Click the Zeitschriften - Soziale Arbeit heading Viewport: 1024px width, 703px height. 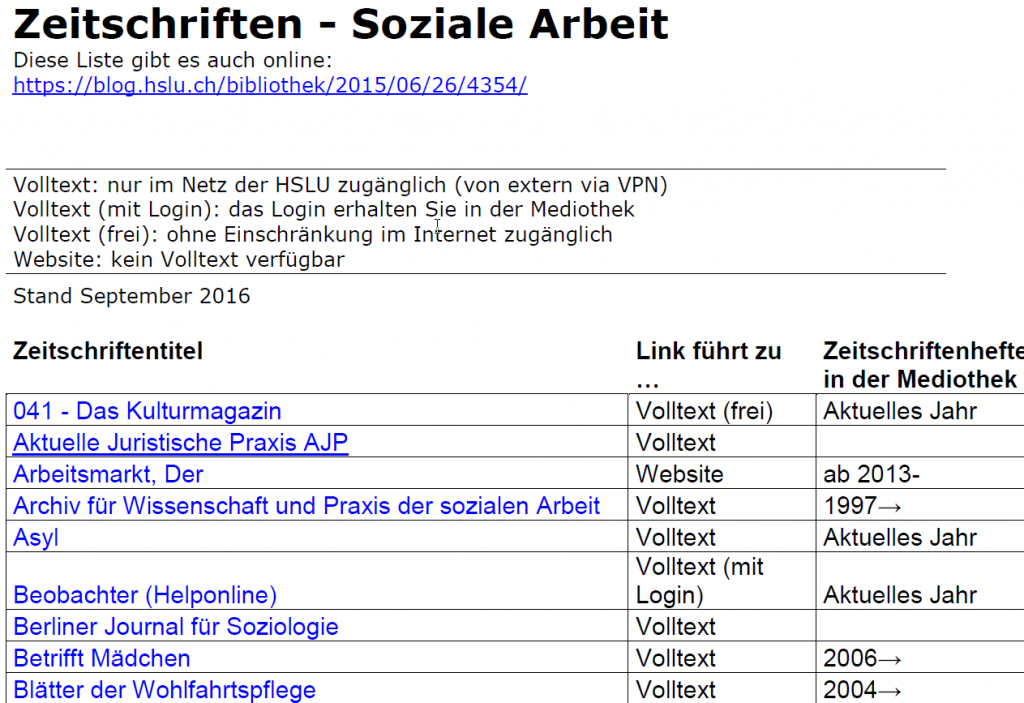click(340, 25)
